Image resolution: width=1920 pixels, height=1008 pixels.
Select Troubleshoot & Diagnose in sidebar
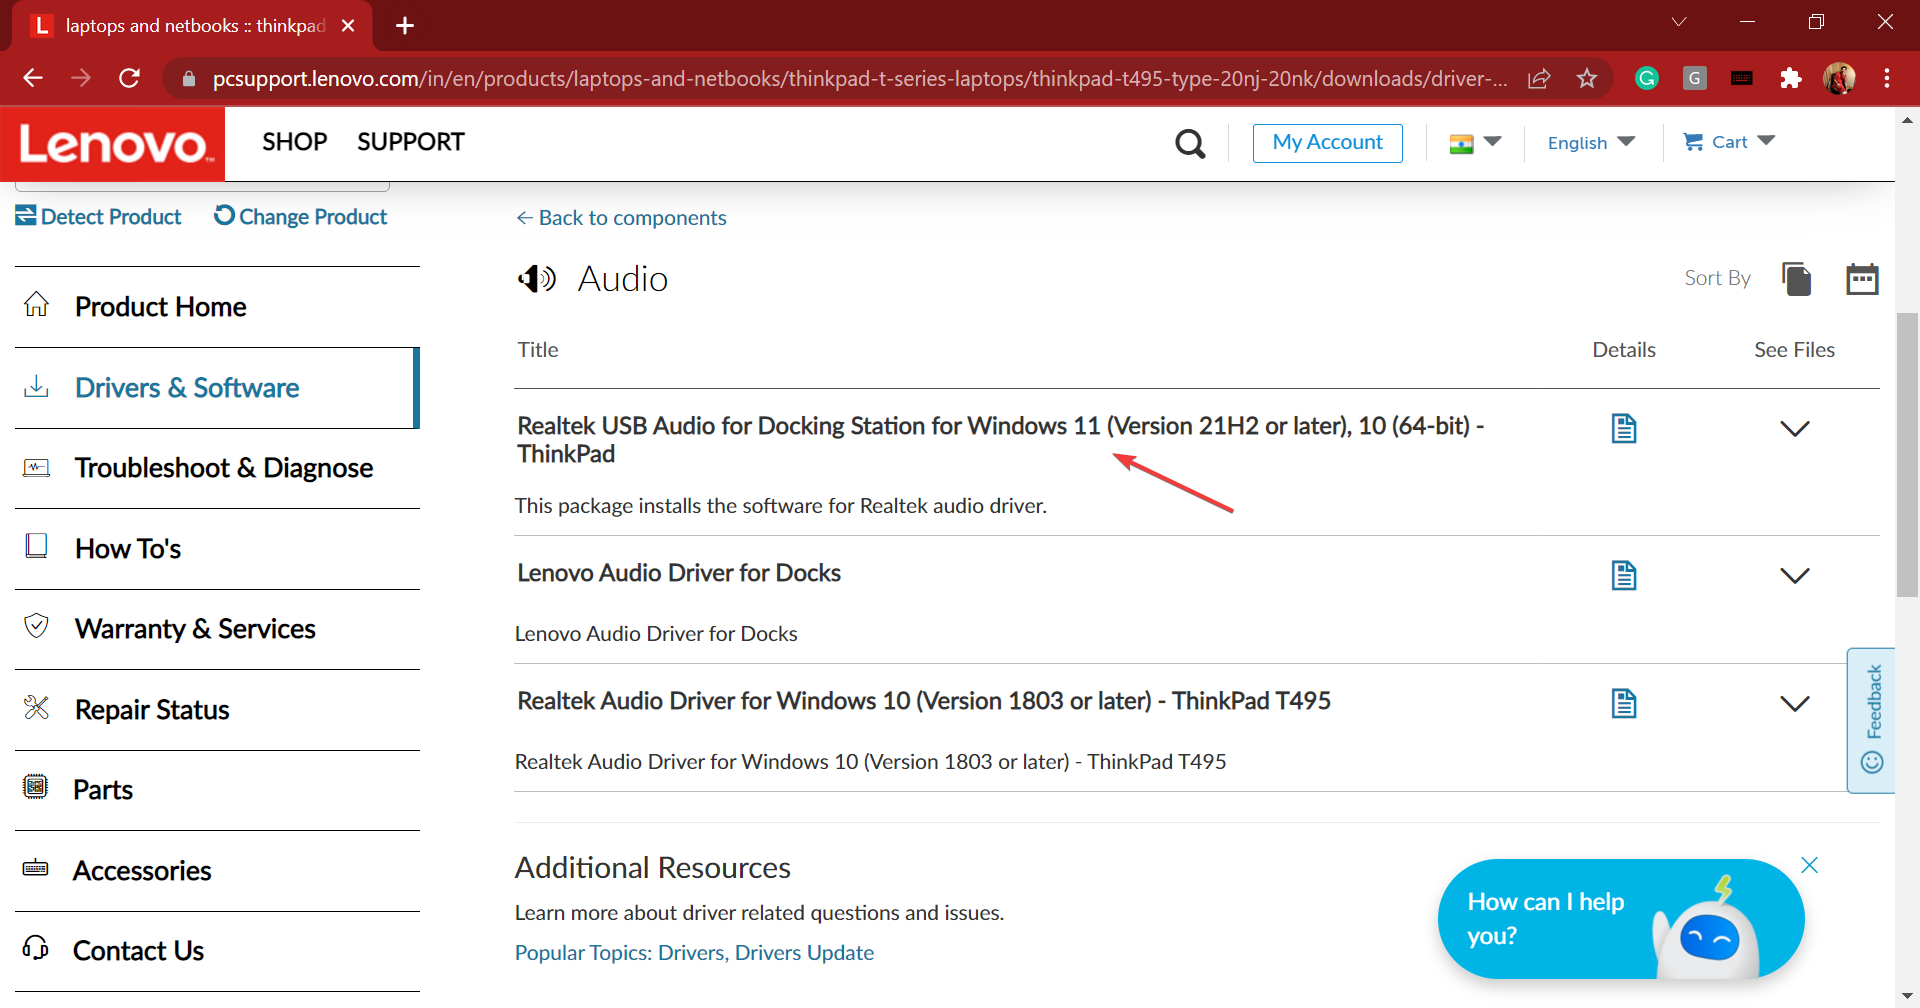tap(217, 468)
